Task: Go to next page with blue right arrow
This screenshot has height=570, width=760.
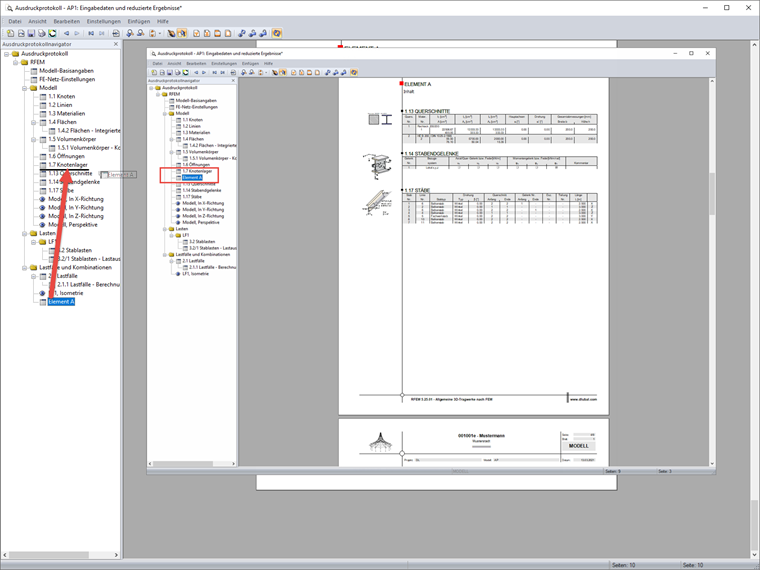Action: 77,33
